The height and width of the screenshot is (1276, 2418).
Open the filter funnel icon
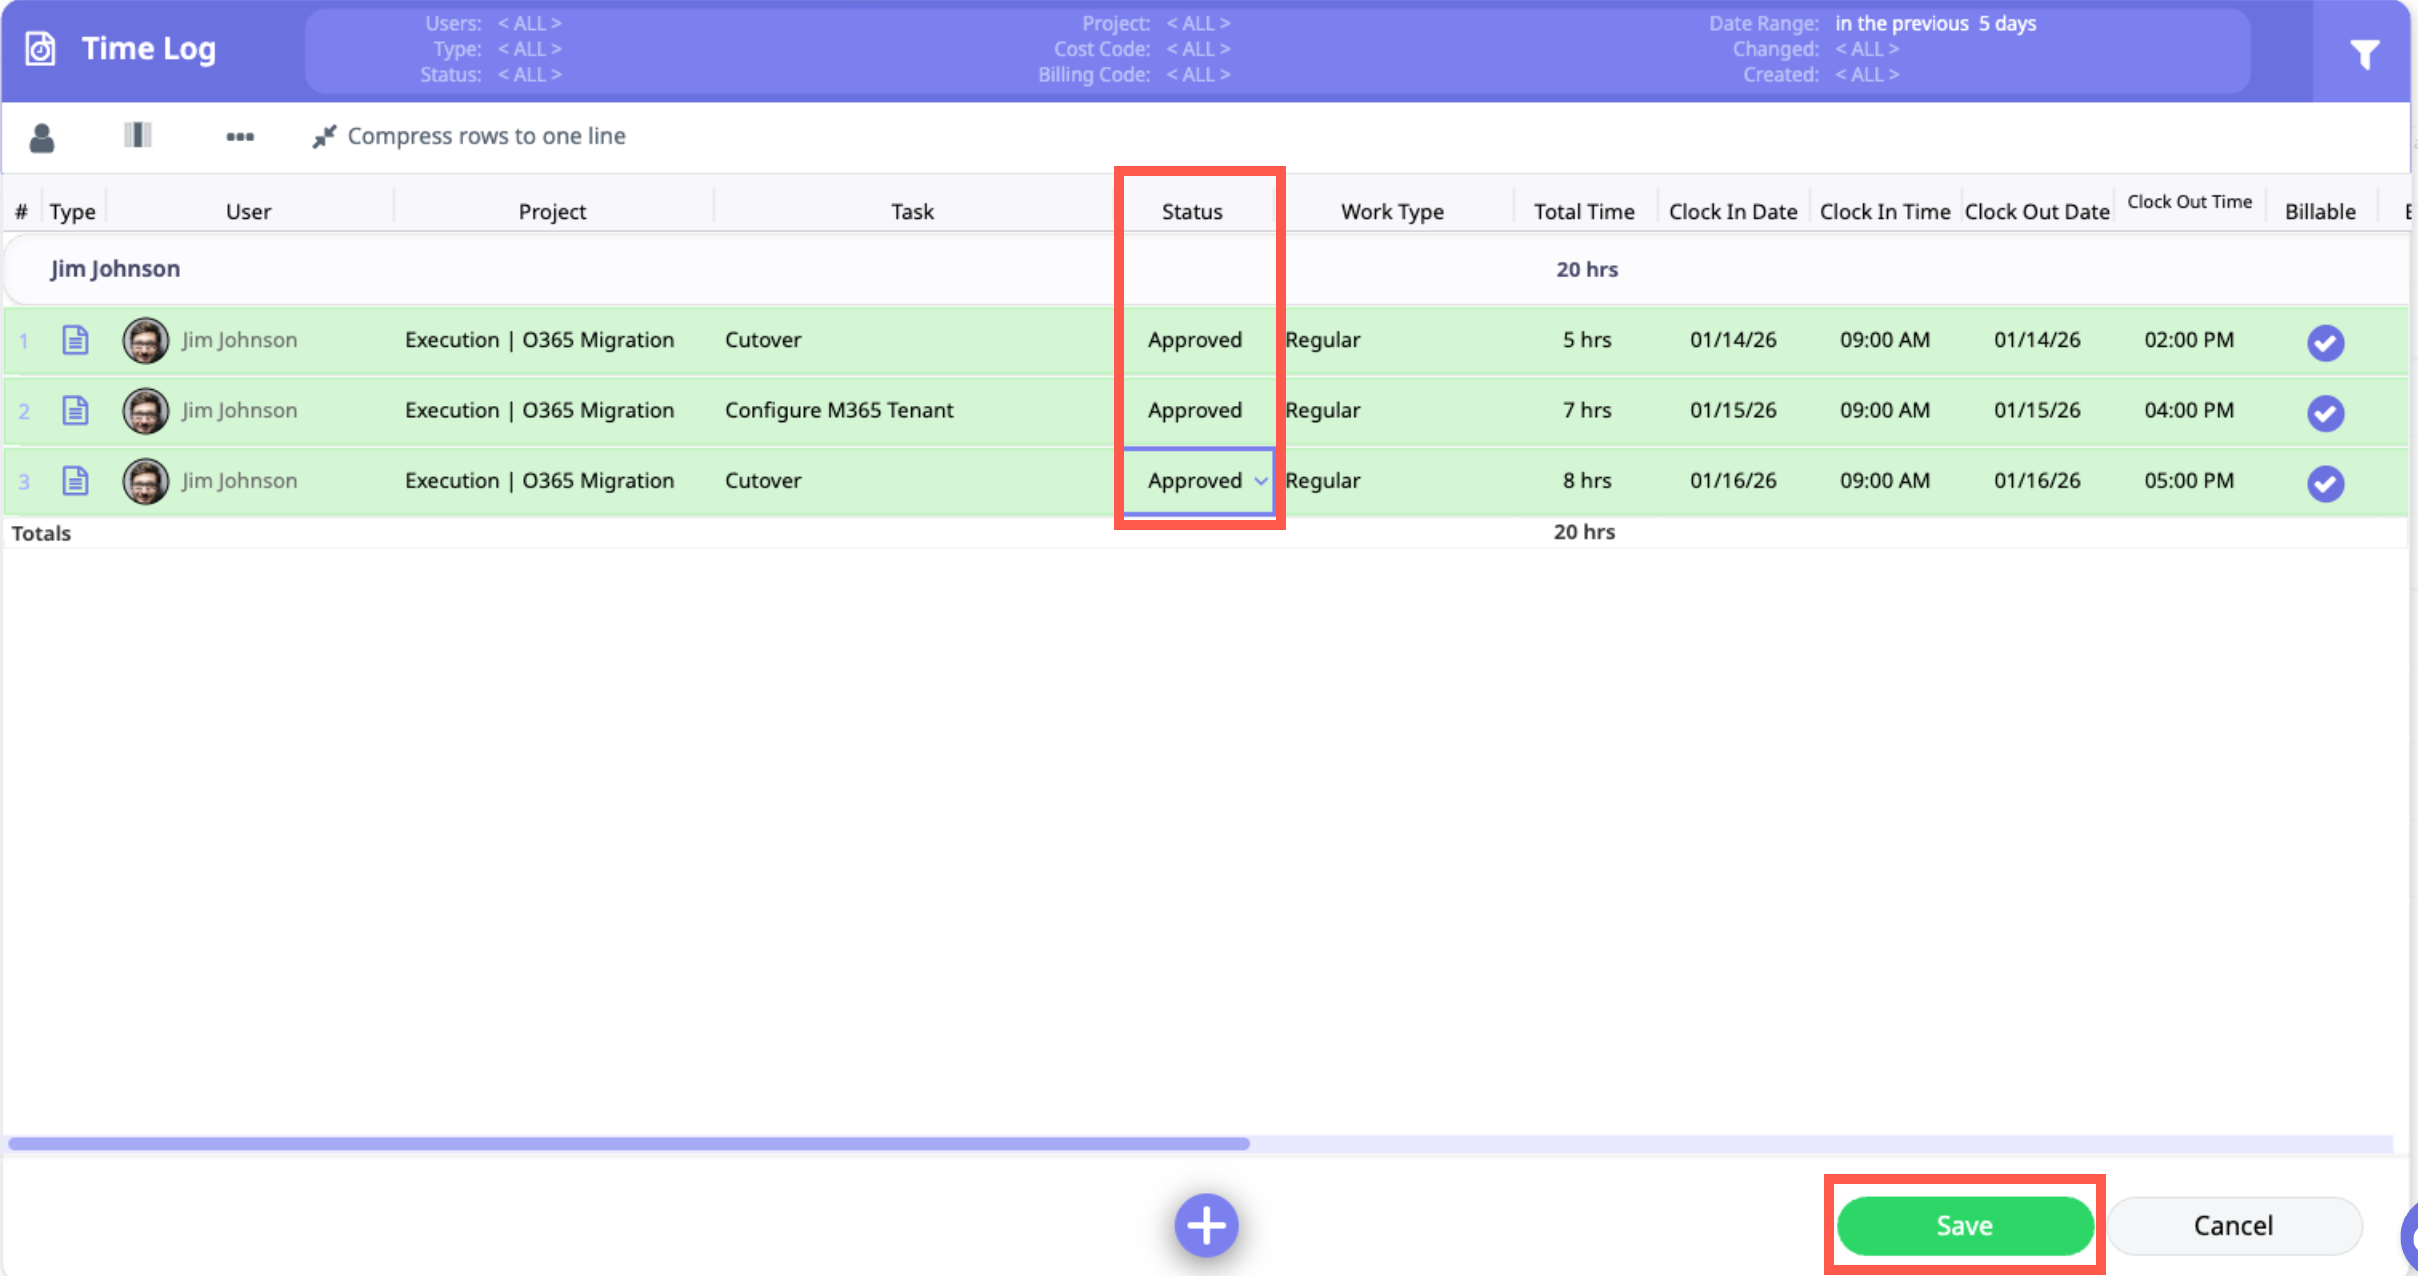2364,54
